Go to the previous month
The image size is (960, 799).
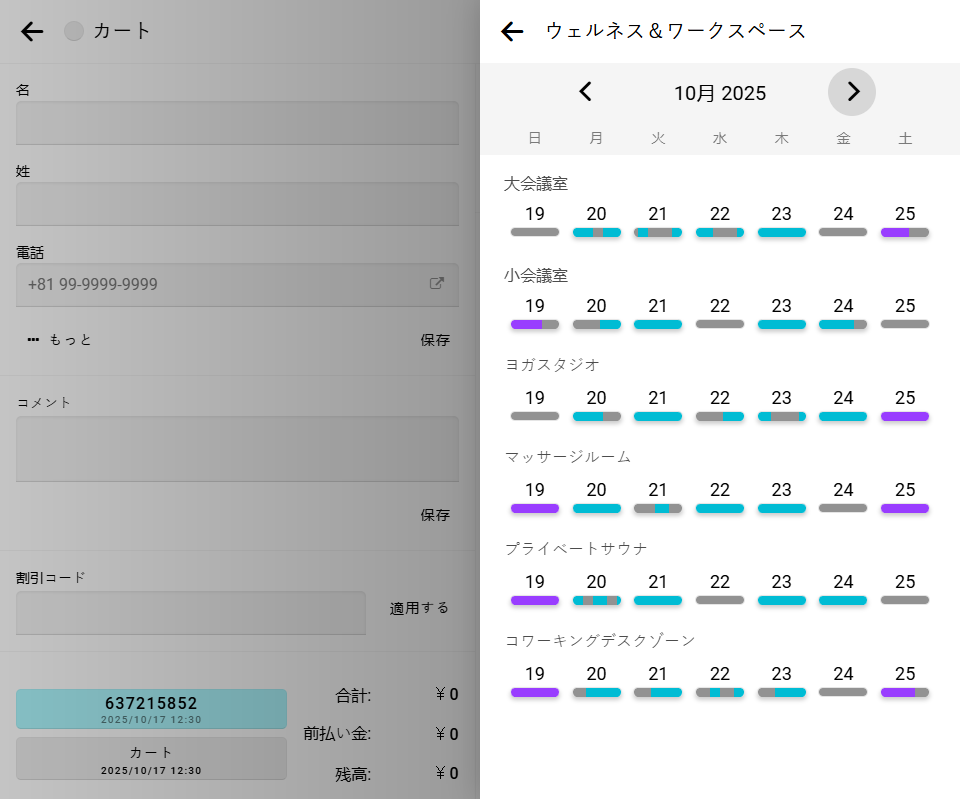586,93
